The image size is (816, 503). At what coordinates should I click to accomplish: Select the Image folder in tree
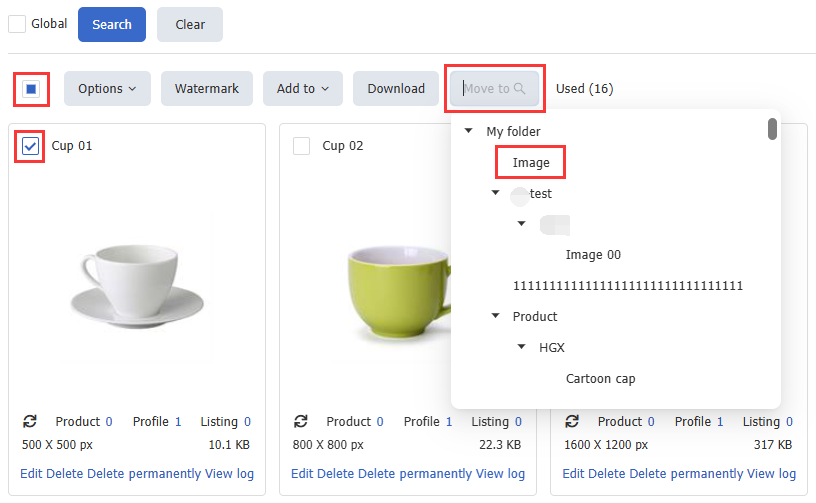pos(531,162)
